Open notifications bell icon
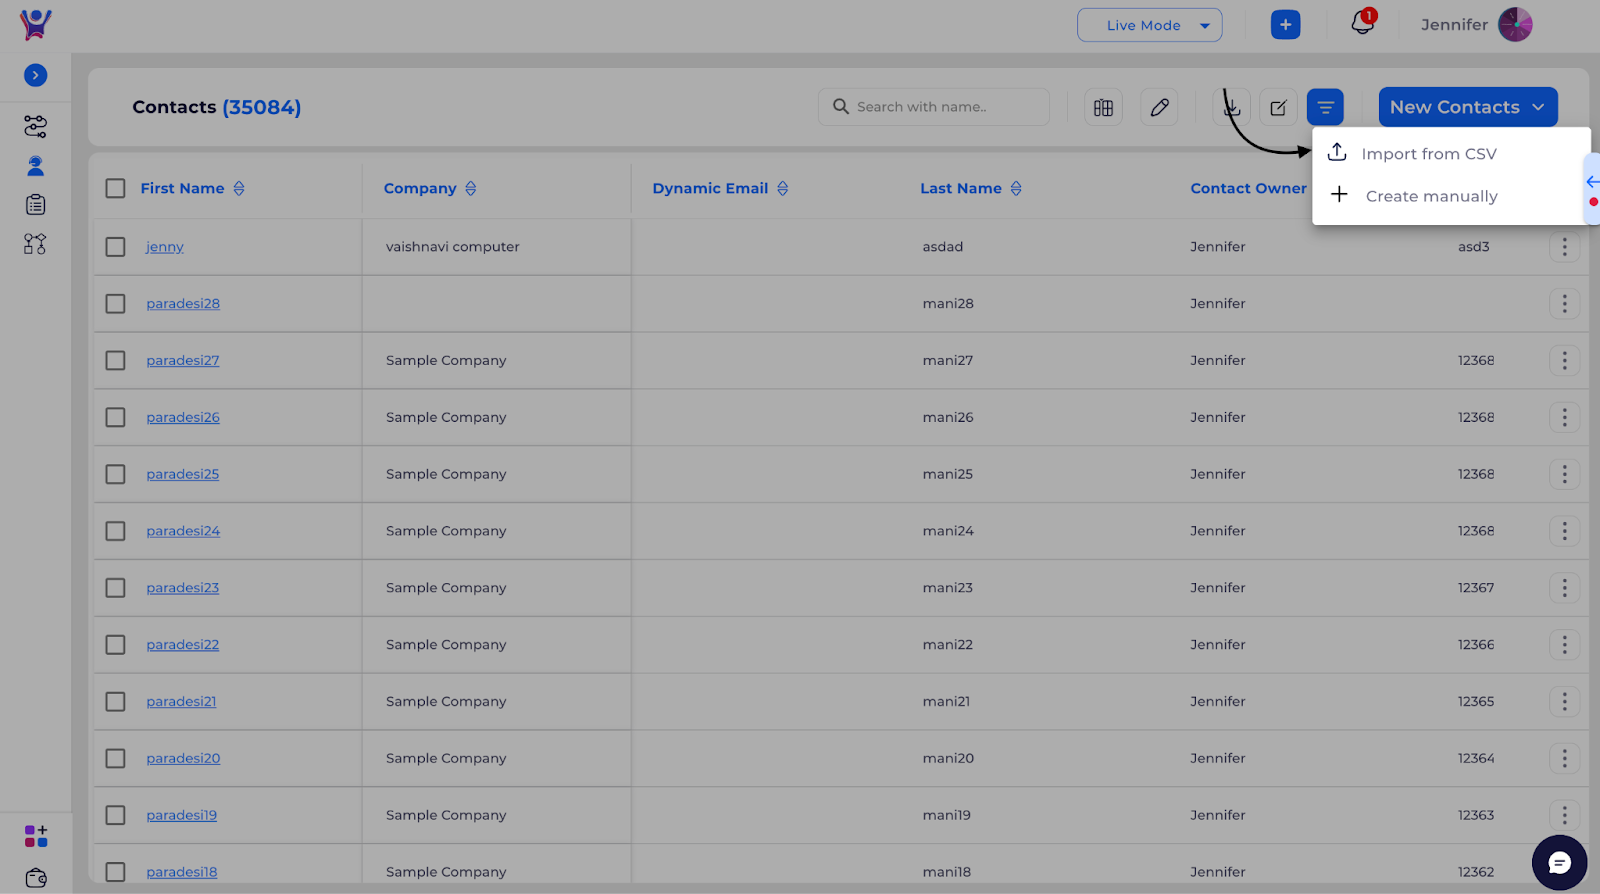This screenshot has height=894, width=1600. pos(1362,23)
